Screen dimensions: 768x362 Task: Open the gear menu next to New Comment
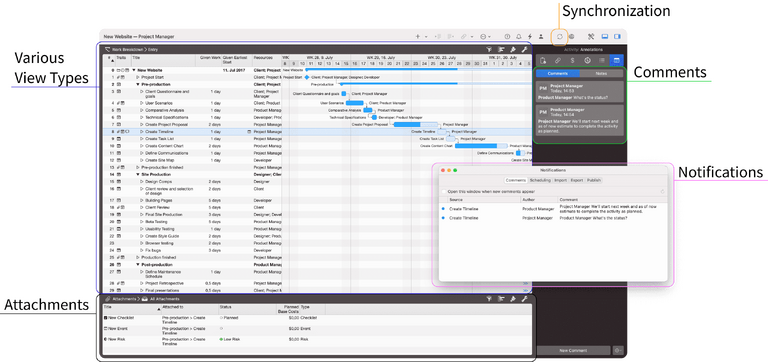618,351
